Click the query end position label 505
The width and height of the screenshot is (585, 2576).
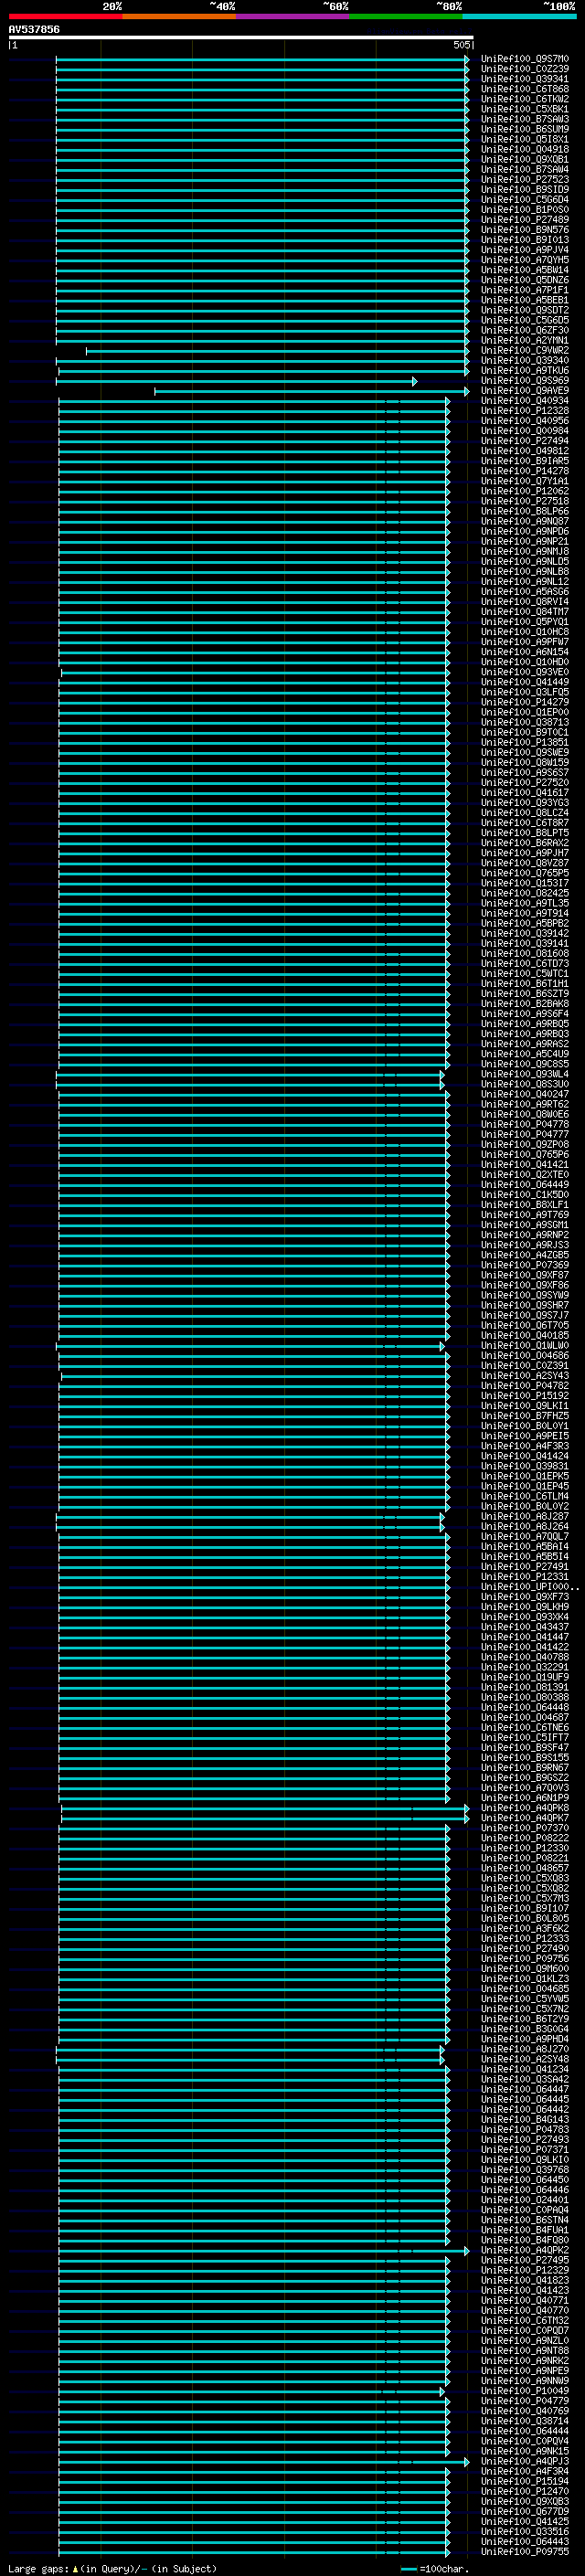(461, 45)
